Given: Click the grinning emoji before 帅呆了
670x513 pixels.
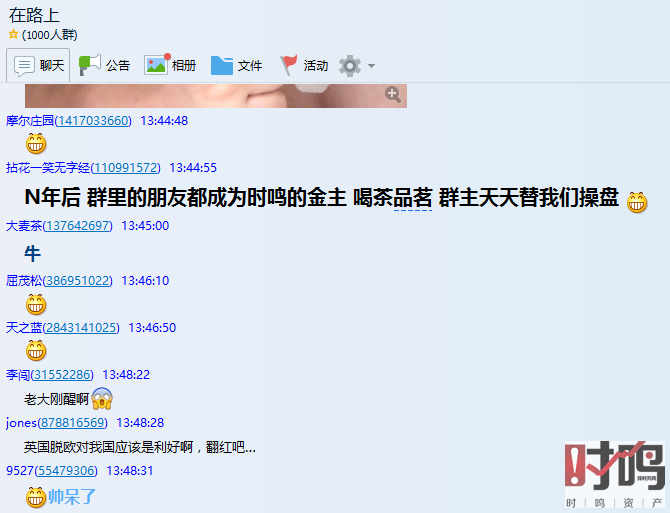Looking at the screenshot, I should tap(36, 497).
